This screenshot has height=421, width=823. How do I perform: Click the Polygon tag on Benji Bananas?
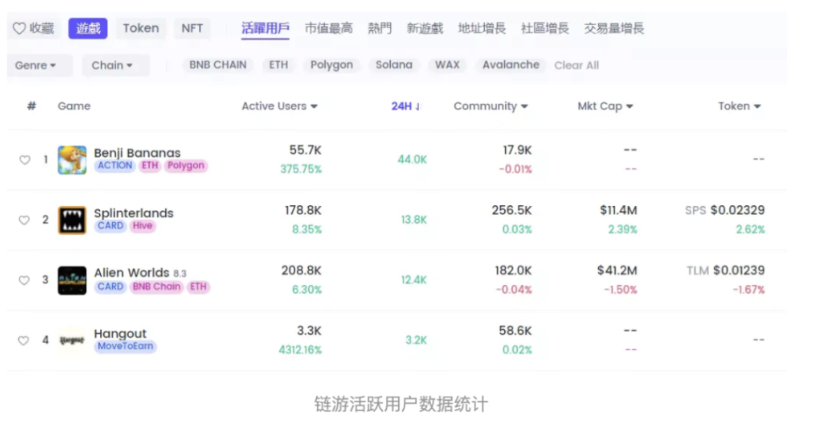tap(186, 166)
